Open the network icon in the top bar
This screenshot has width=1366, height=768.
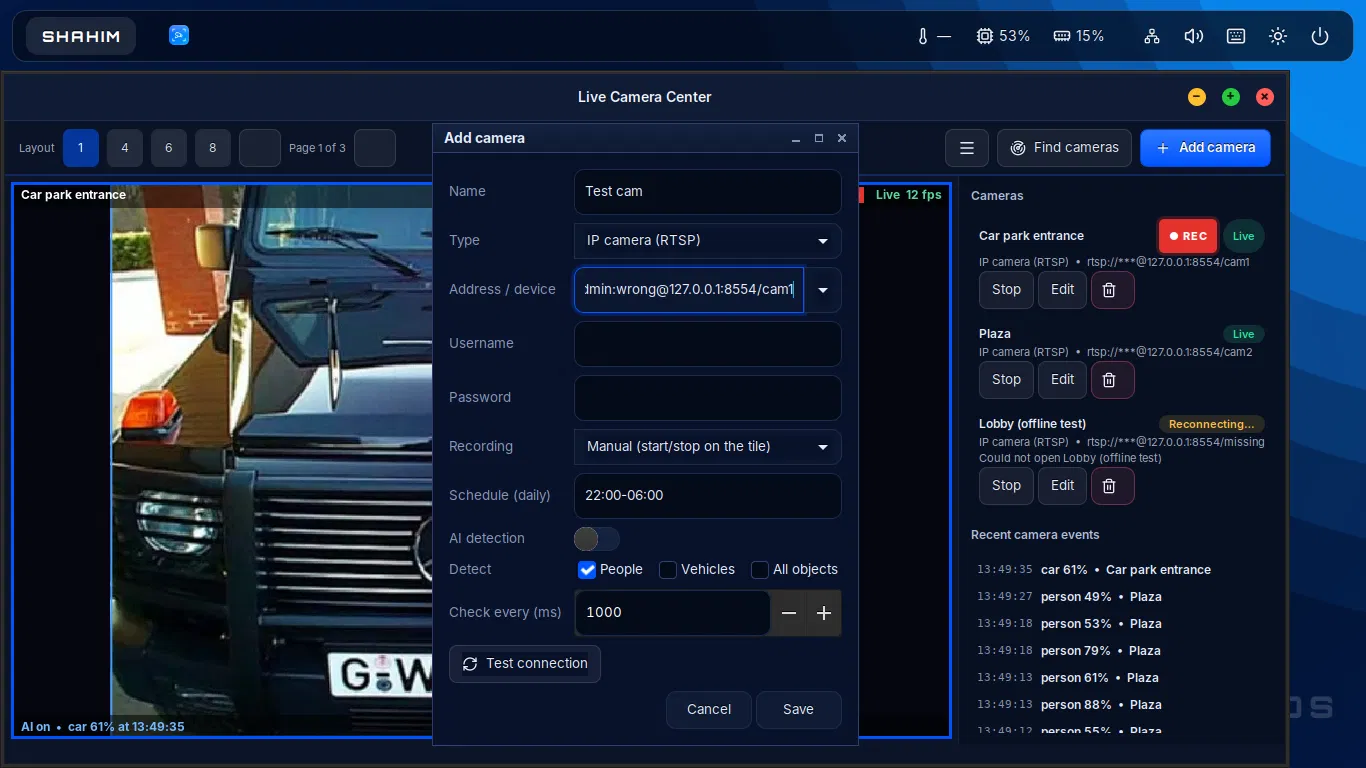coord(1152,36)
